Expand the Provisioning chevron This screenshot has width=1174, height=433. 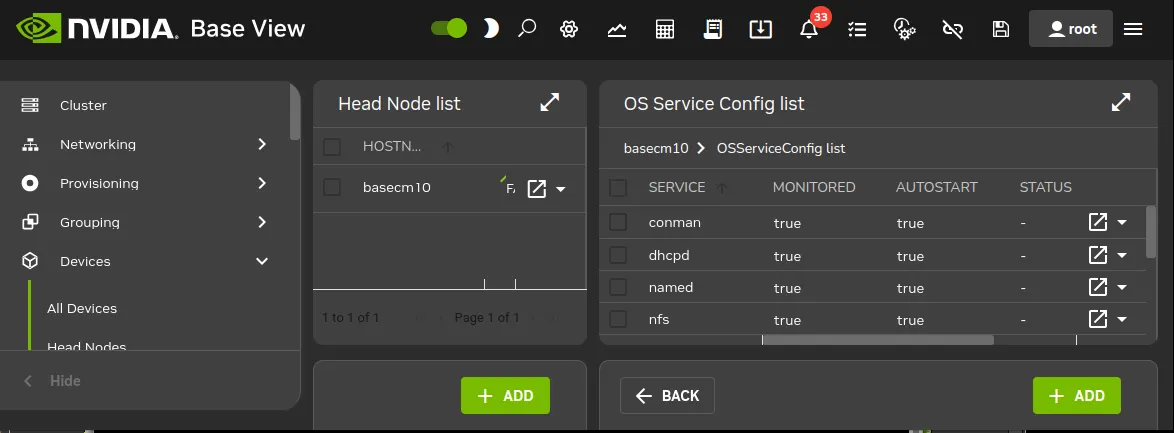click(262, 183)
